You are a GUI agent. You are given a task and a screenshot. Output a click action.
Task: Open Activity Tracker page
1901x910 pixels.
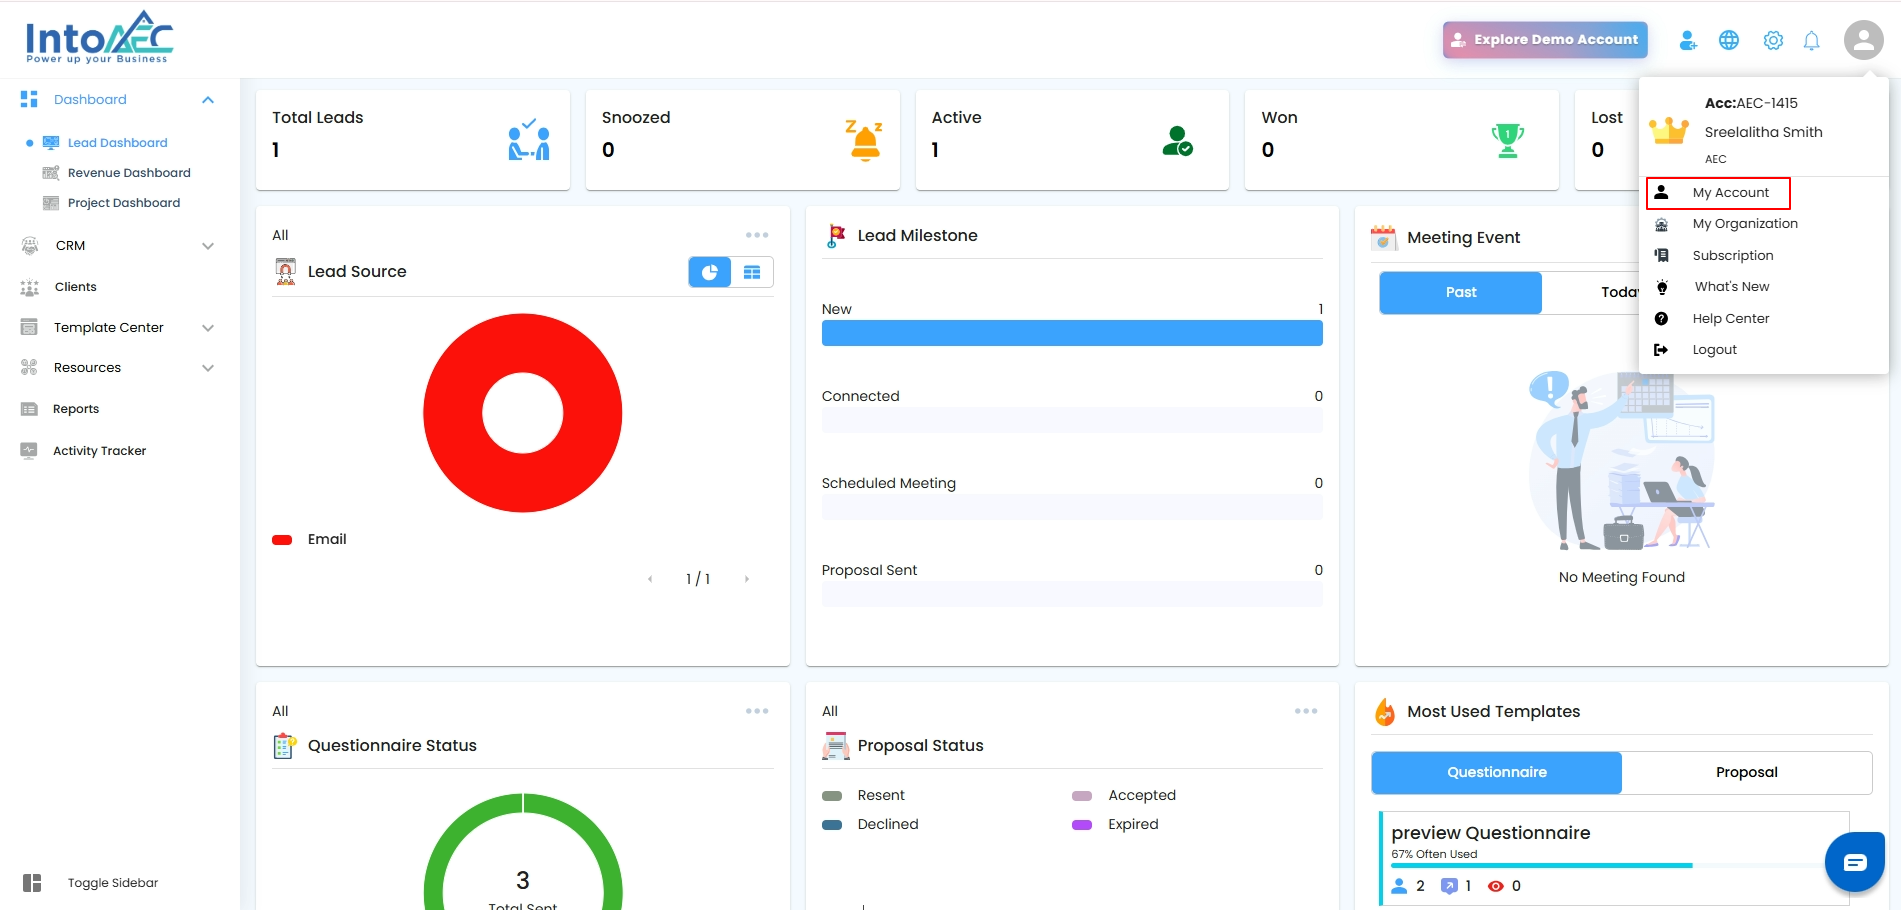tap(99, 451)
